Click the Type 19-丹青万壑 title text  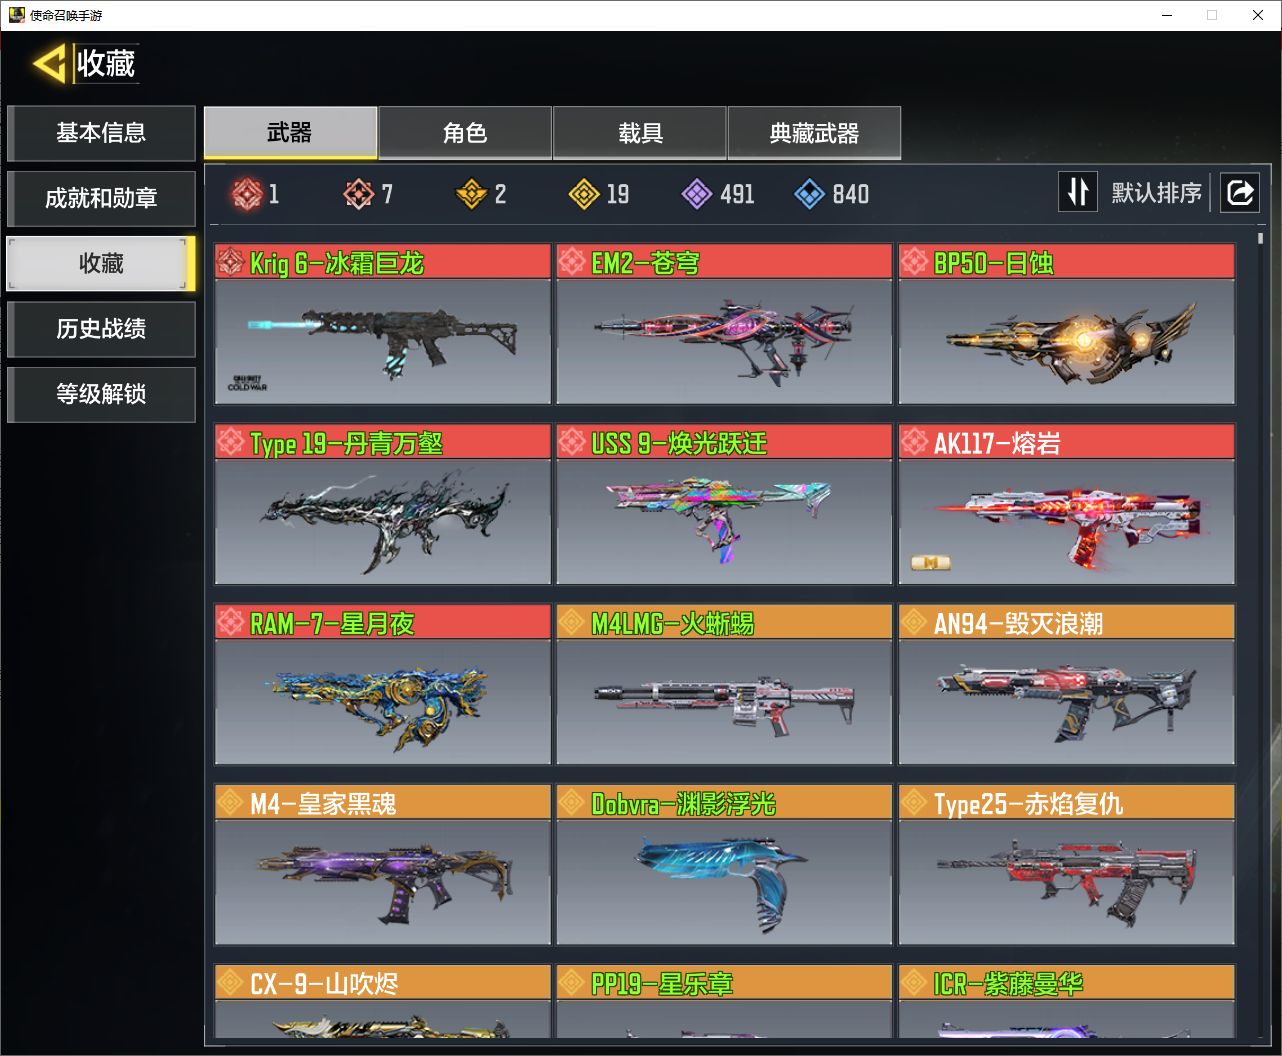pos(346,443)
